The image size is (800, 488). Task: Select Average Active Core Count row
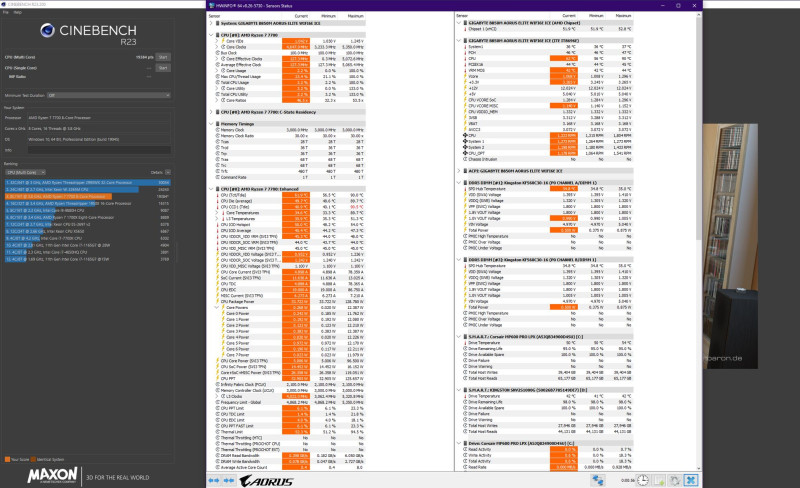pos(288,467)
